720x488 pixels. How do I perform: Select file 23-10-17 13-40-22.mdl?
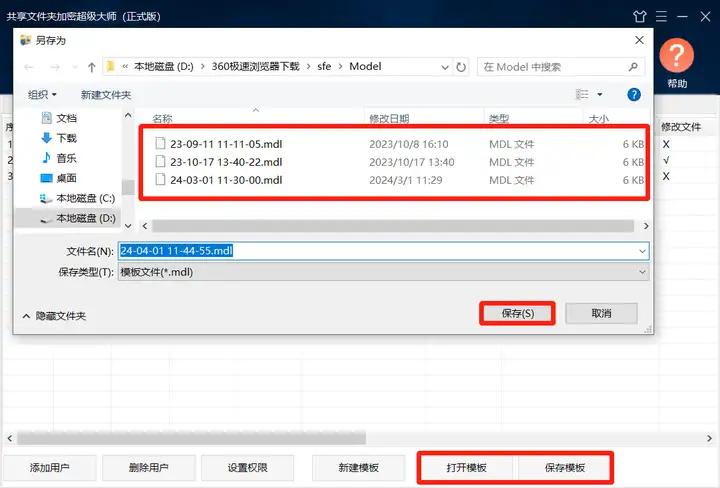(226, 162)
